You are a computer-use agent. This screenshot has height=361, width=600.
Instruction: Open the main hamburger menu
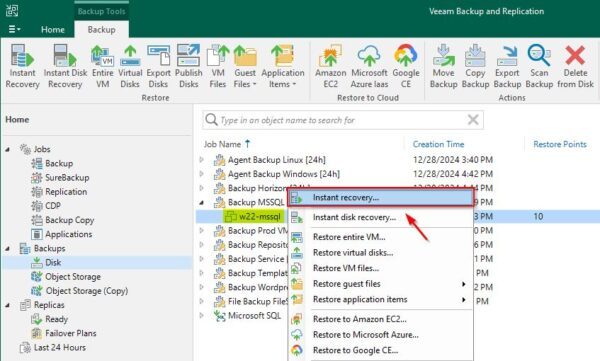tap(14, 29)
